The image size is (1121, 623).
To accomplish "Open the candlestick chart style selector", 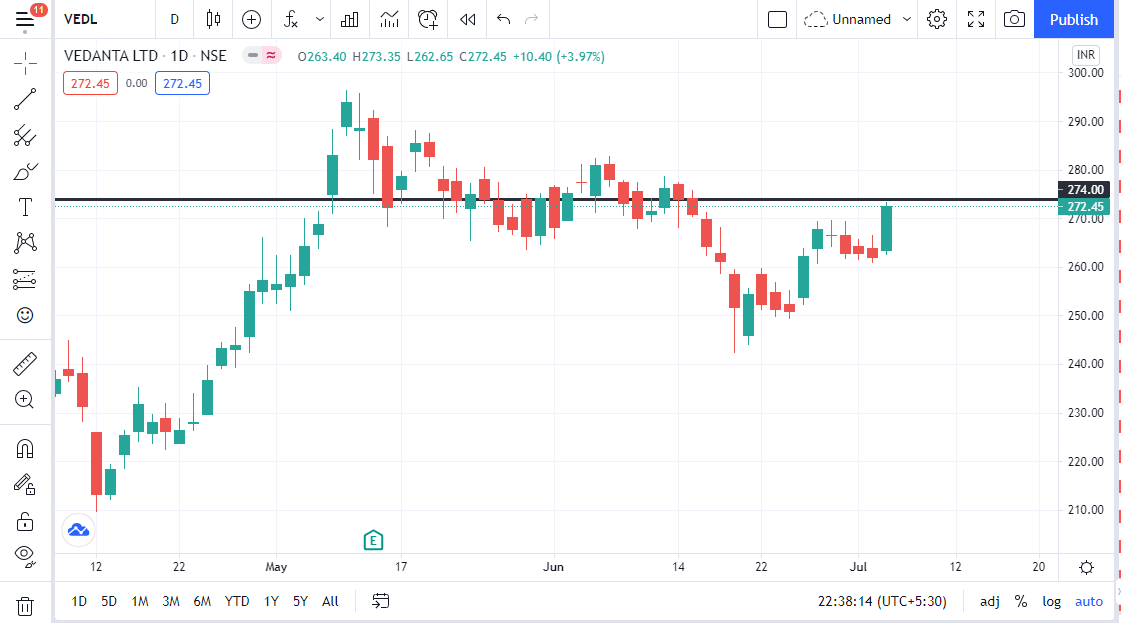I will [x=212, y=19].
